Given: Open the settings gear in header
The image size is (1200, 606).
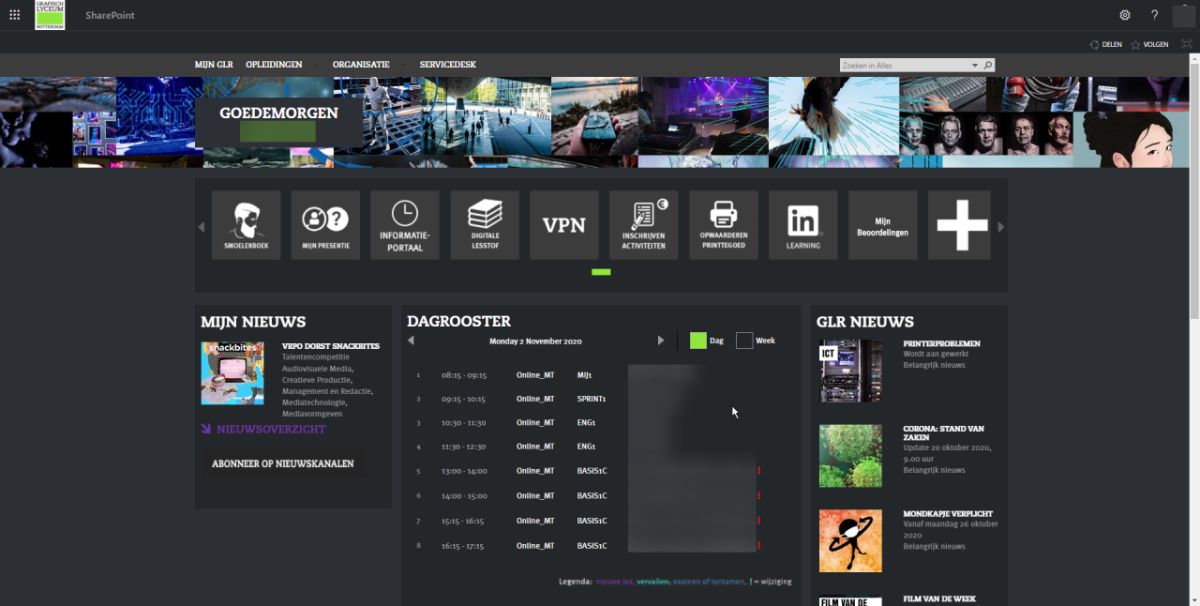Looking at the screenshot, I should point(1125,15).
